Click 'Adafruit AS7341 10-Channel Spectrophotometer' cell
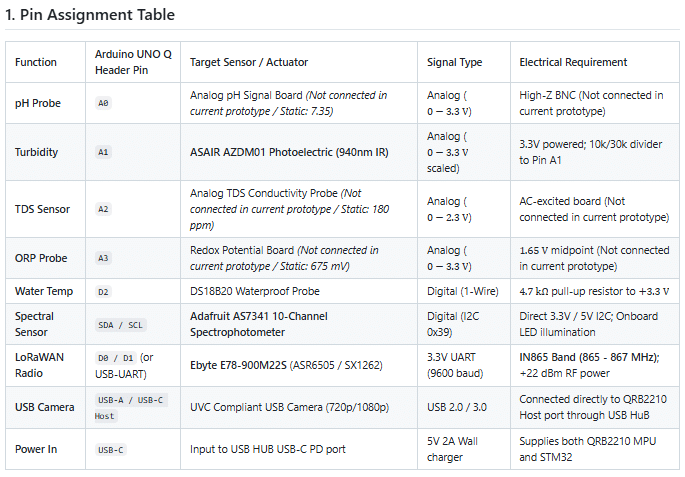The image size is (685, 477). tap(299, 324)
